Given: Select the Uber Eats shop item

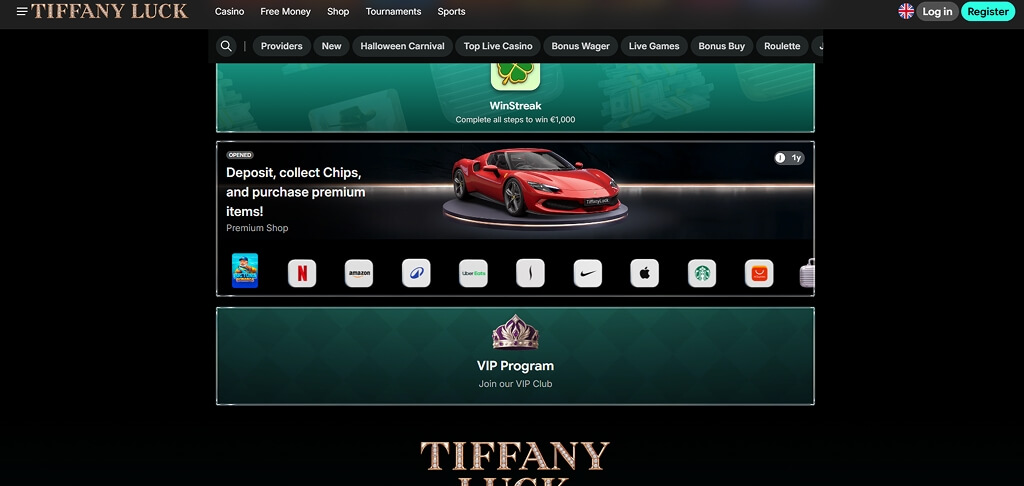Looking at the screenshot, I should point(473,273).
